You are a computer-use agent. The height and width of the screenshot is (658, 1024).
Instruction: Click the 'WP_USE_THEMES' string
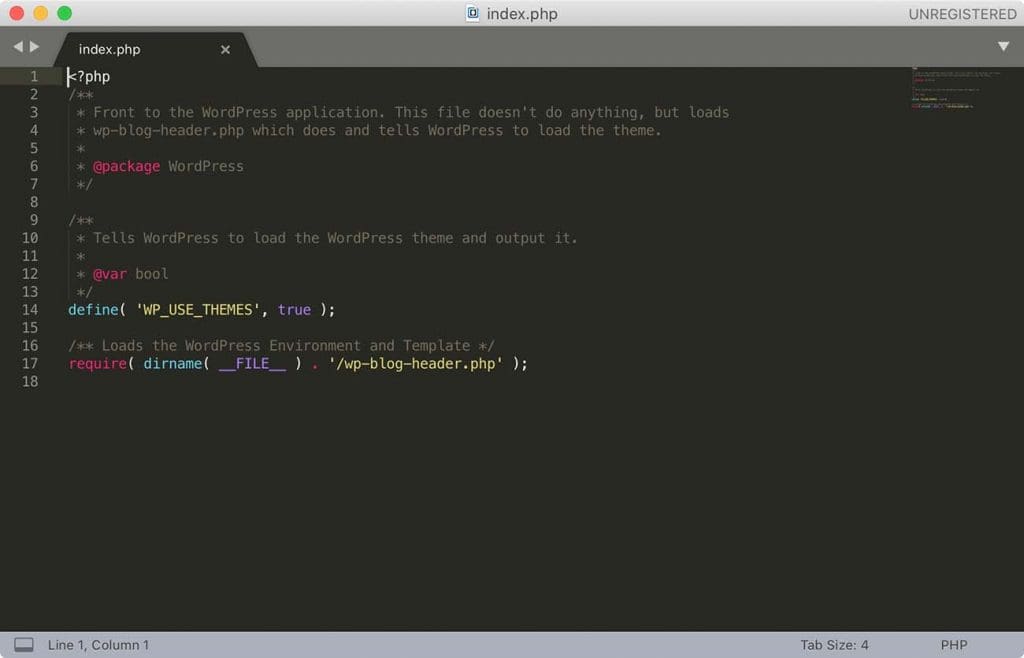(198, 309)
